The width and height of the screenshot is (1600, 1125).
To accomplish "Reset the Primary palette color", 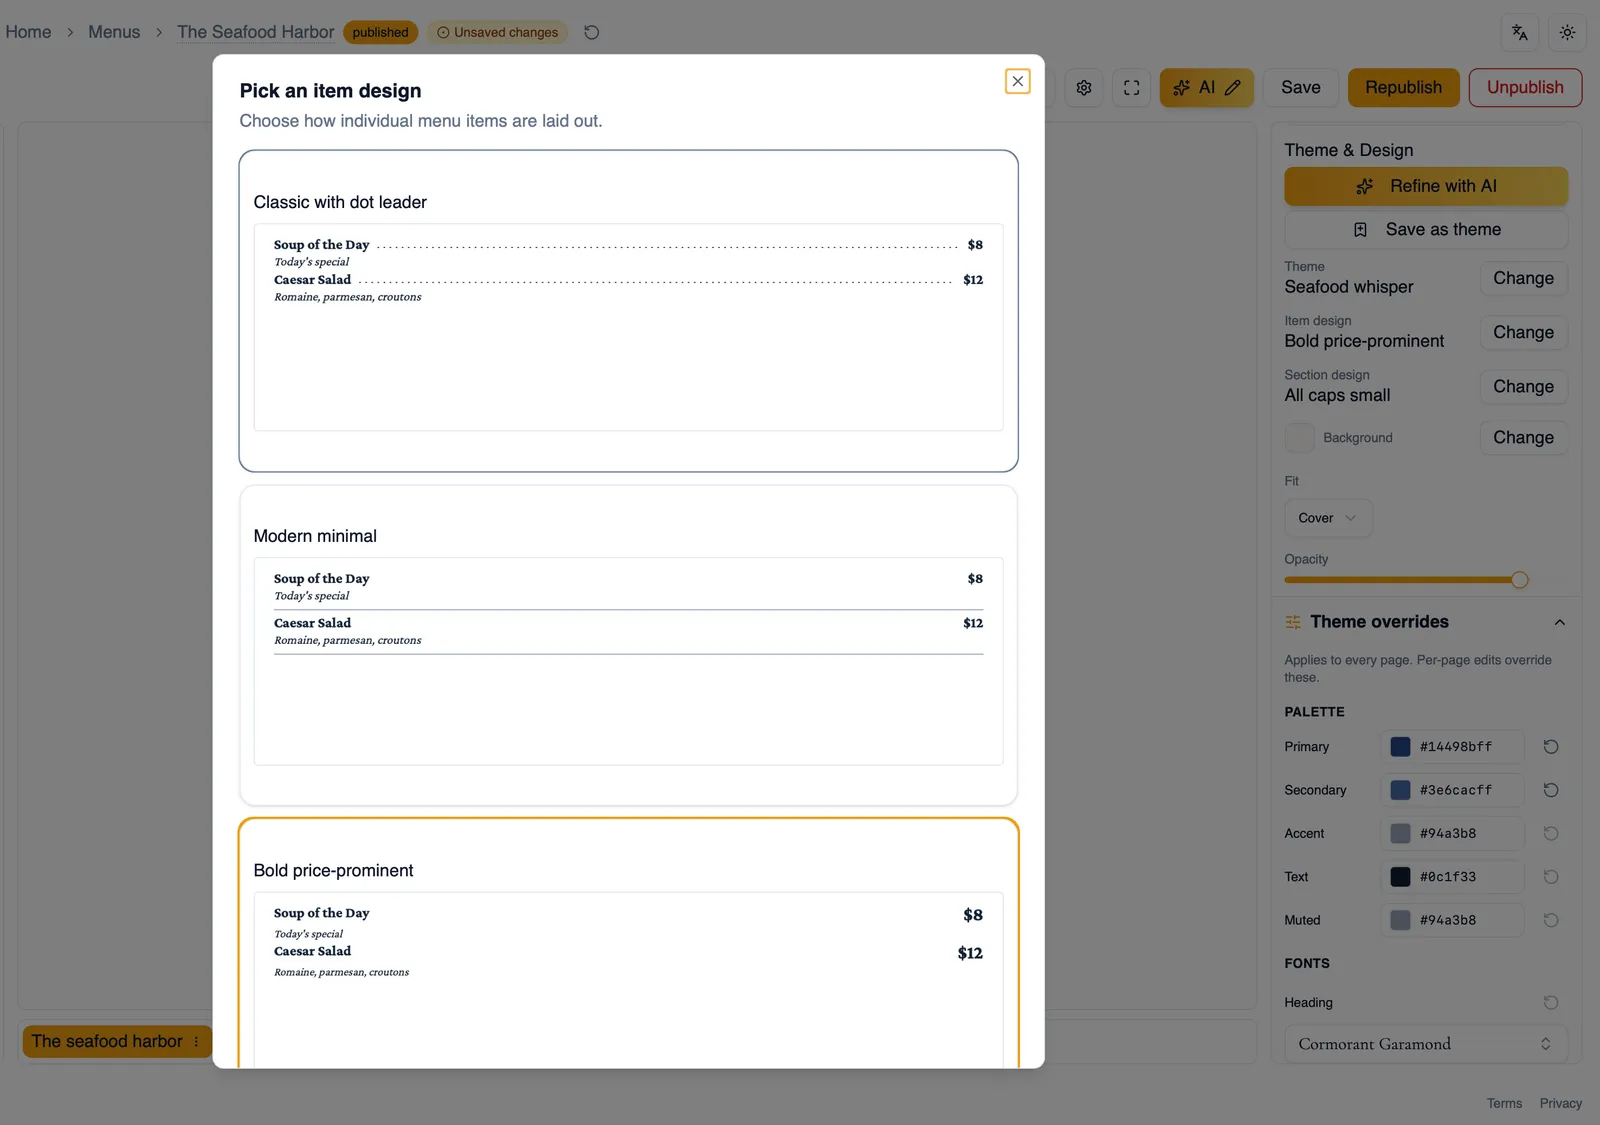I will click(x=1551, y=747).
